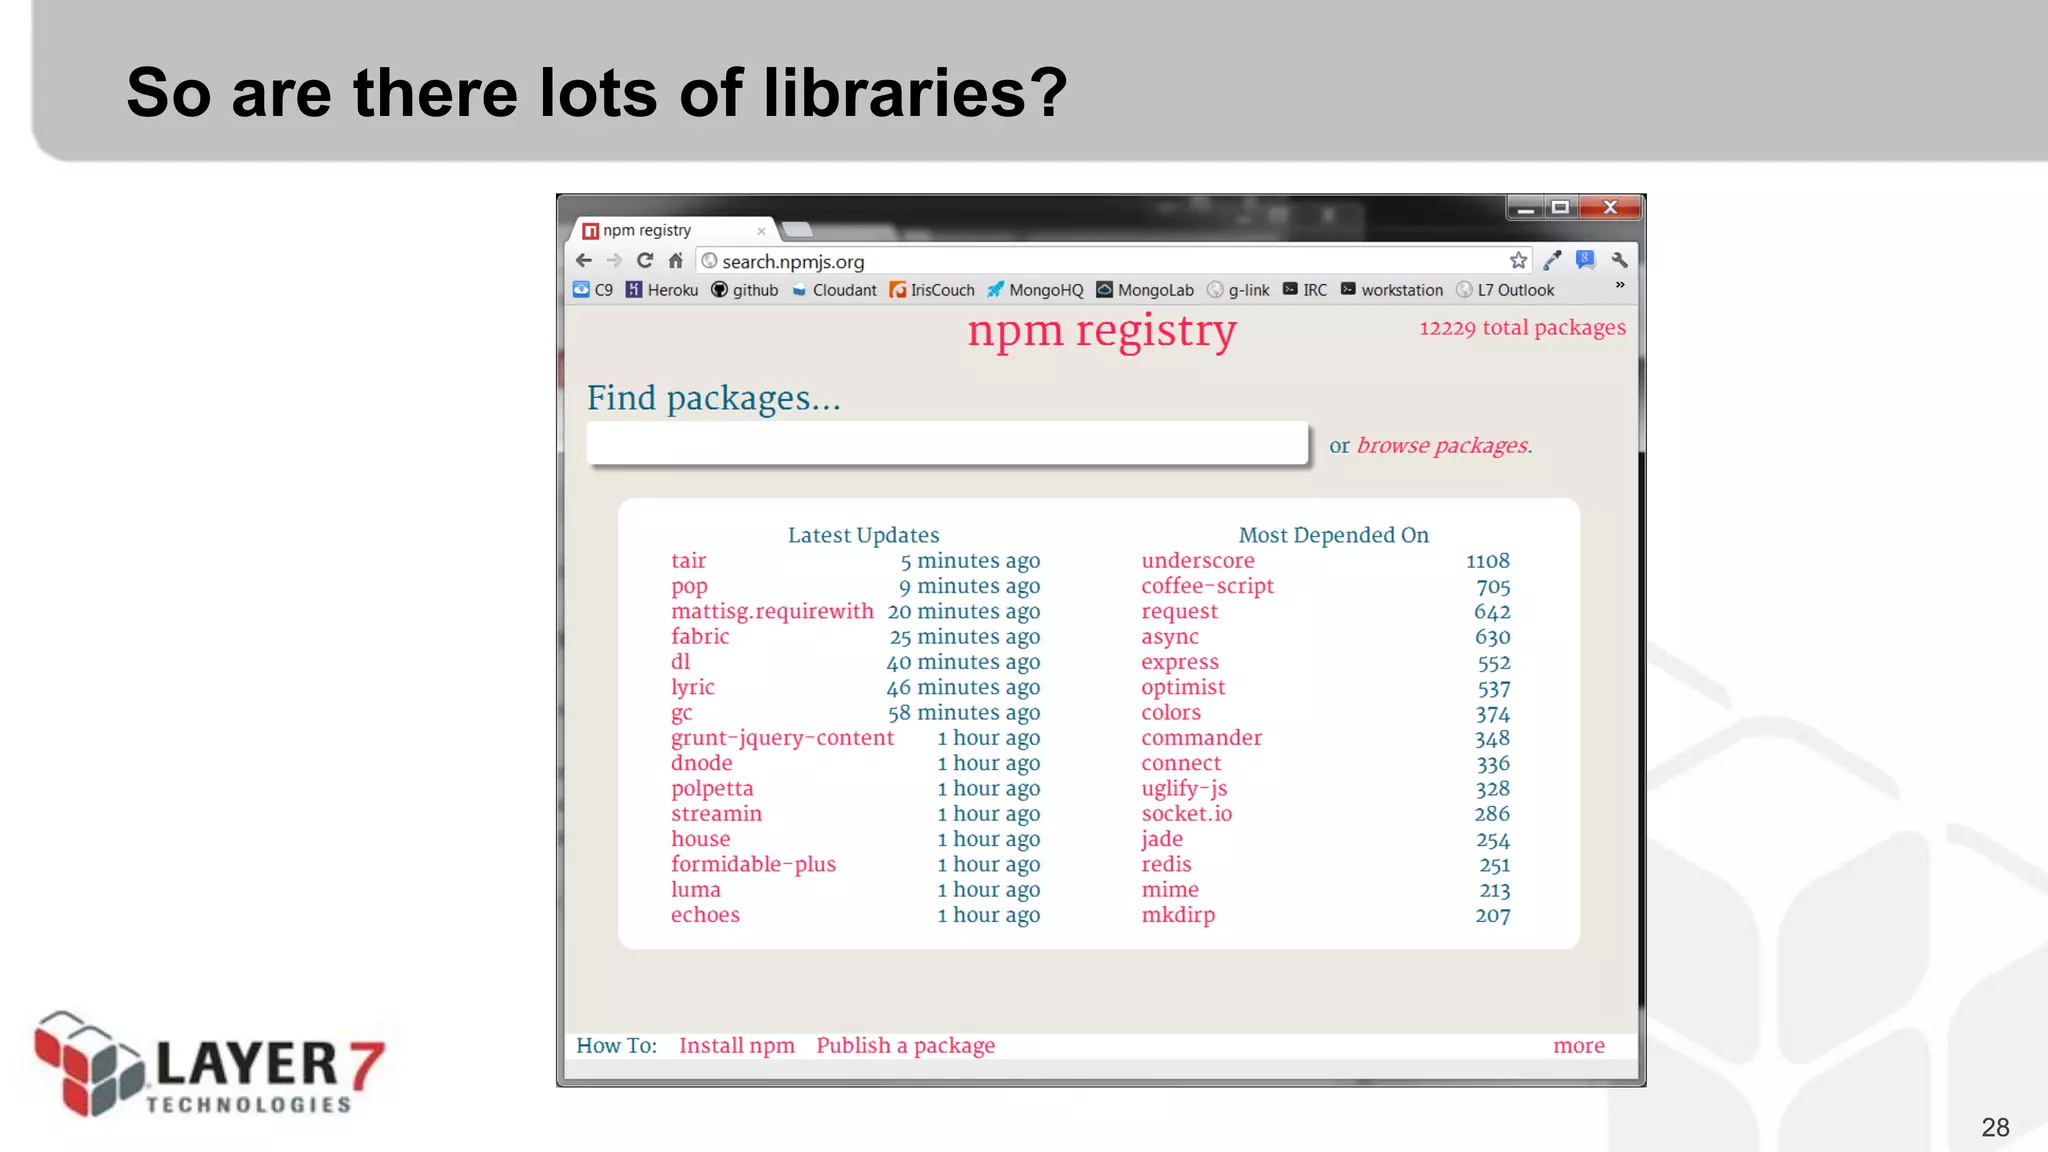Open the grunt-jquery-content package
Viewport: 2048px width, 1152px height.
[x=782, y=738]
